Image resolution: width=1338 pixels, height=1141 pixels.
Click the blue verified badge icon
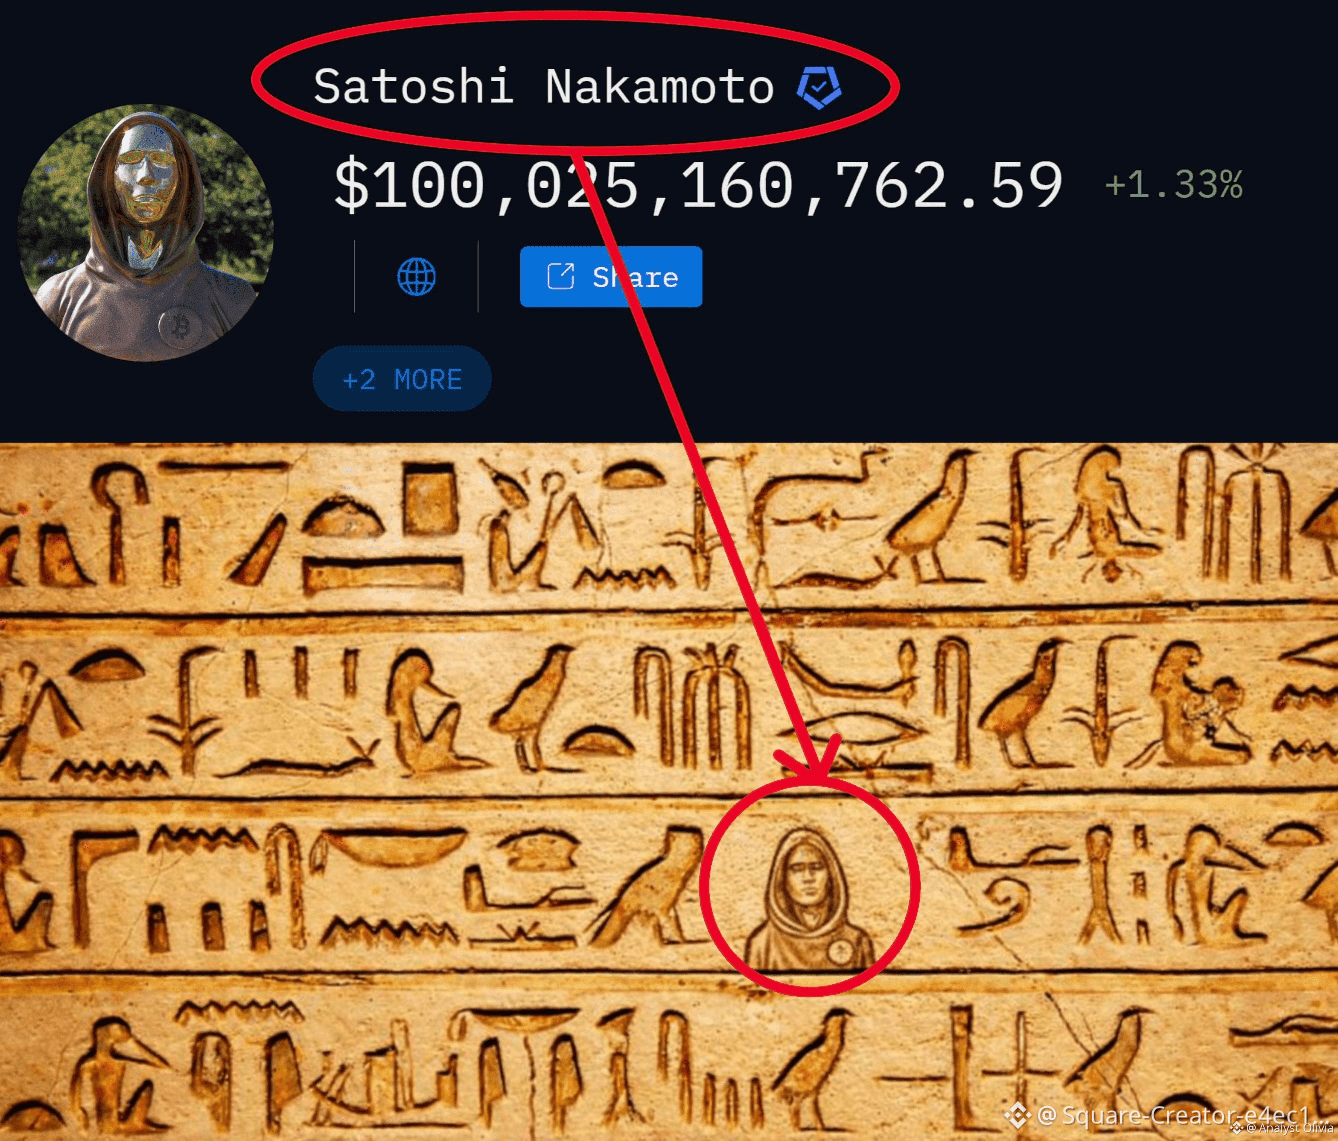coord(819,88)
